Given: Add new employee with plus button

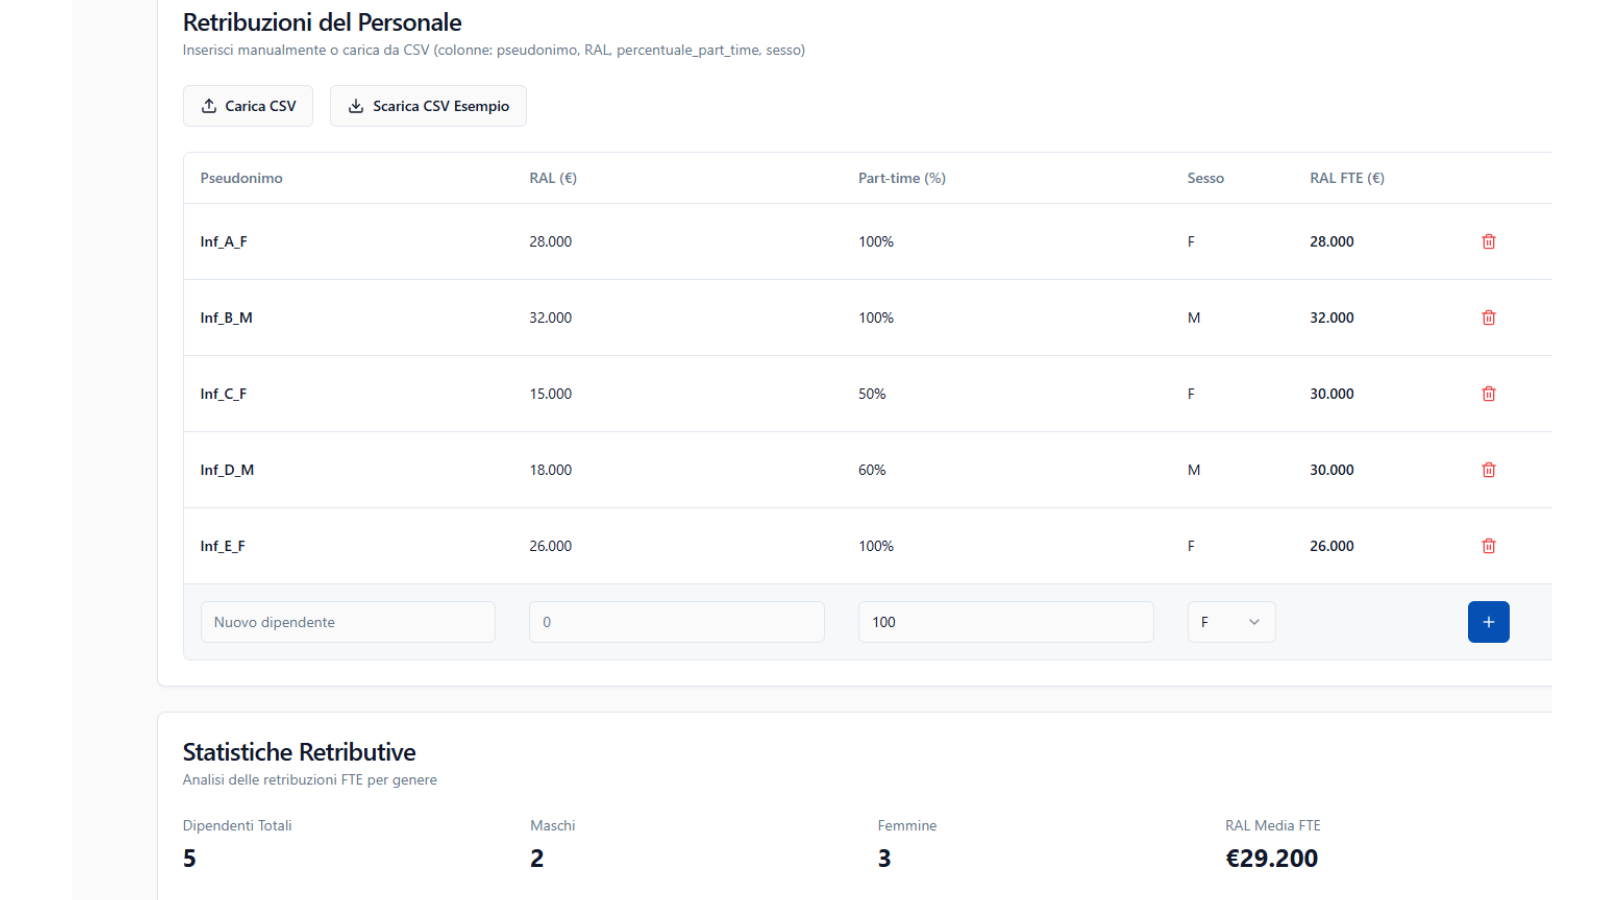Looking at the screenshot, I should click(1488, 622).
